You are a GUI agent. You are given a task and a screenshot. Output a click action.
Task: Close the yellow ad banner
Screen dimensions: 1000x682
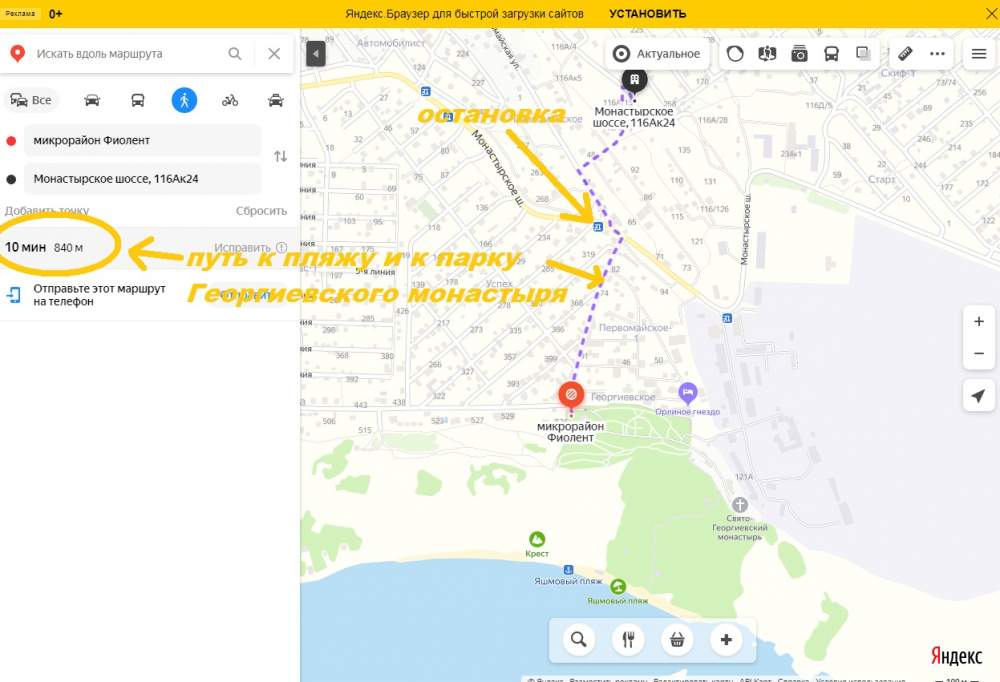[991, 13]
